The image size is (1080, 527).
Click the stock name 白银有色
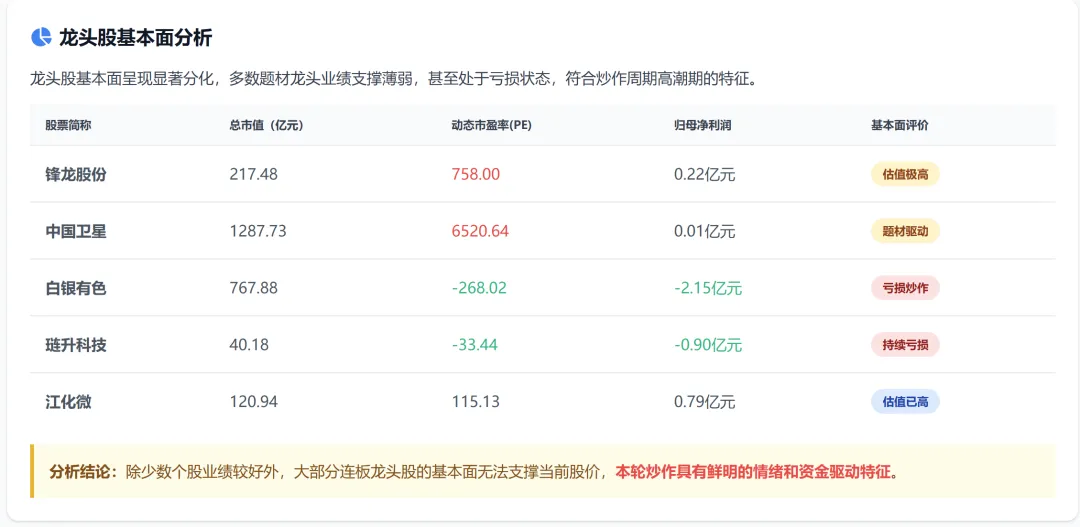(x=76, y=288)
